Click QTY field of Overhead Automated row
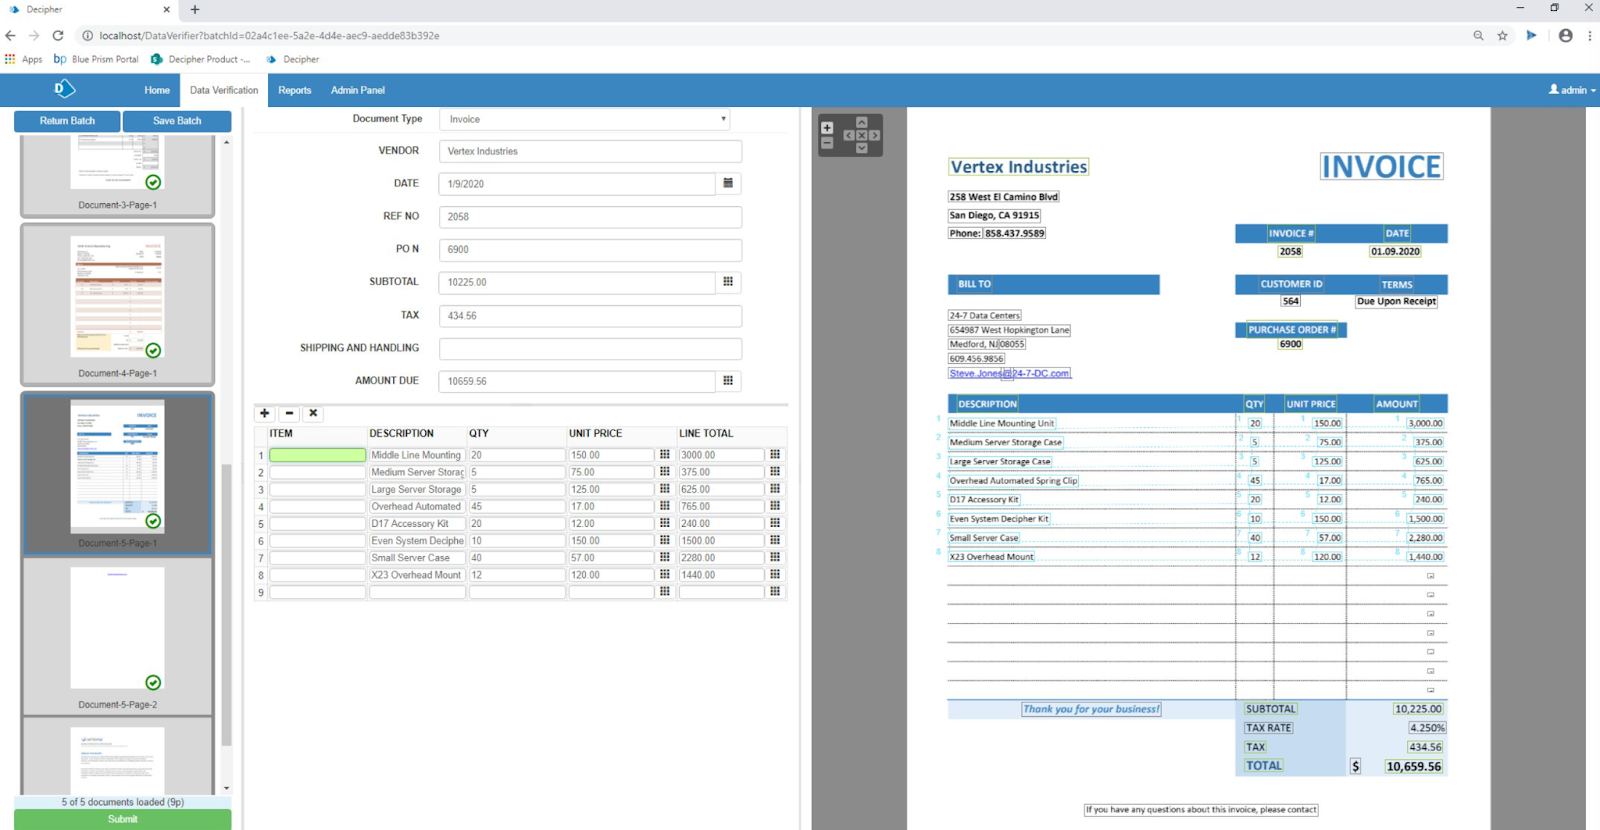1600x830 pixels. 517,507
